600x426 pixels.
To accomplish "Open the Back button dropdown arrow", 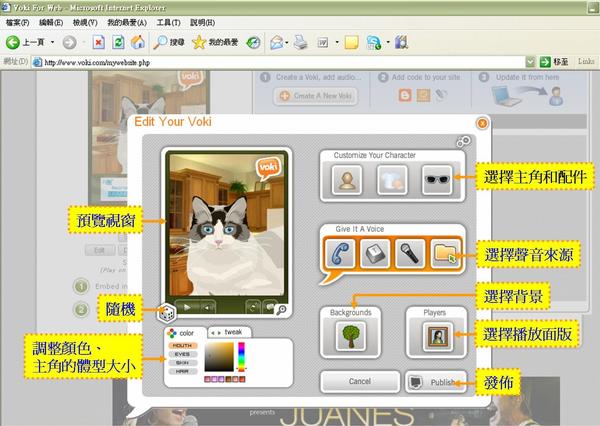I will [52, 42].
